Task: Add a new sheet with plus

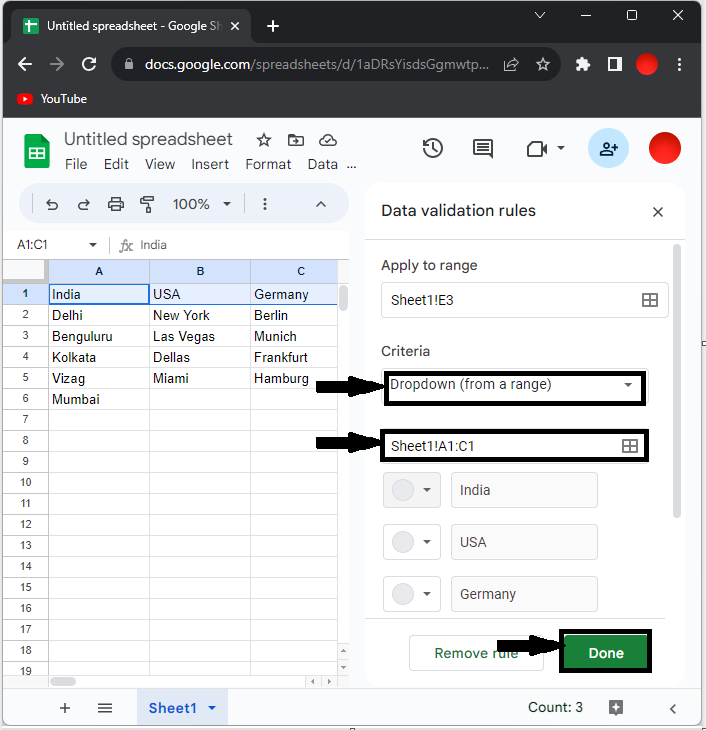Action: click(65, 708)
